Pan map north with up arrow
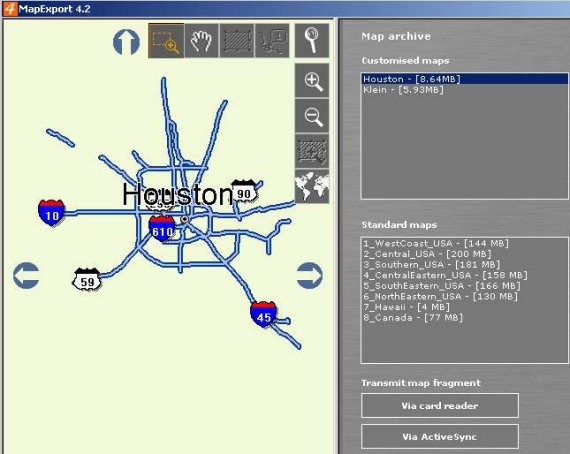Screen dimensions: 570x454 click(126, 42)
